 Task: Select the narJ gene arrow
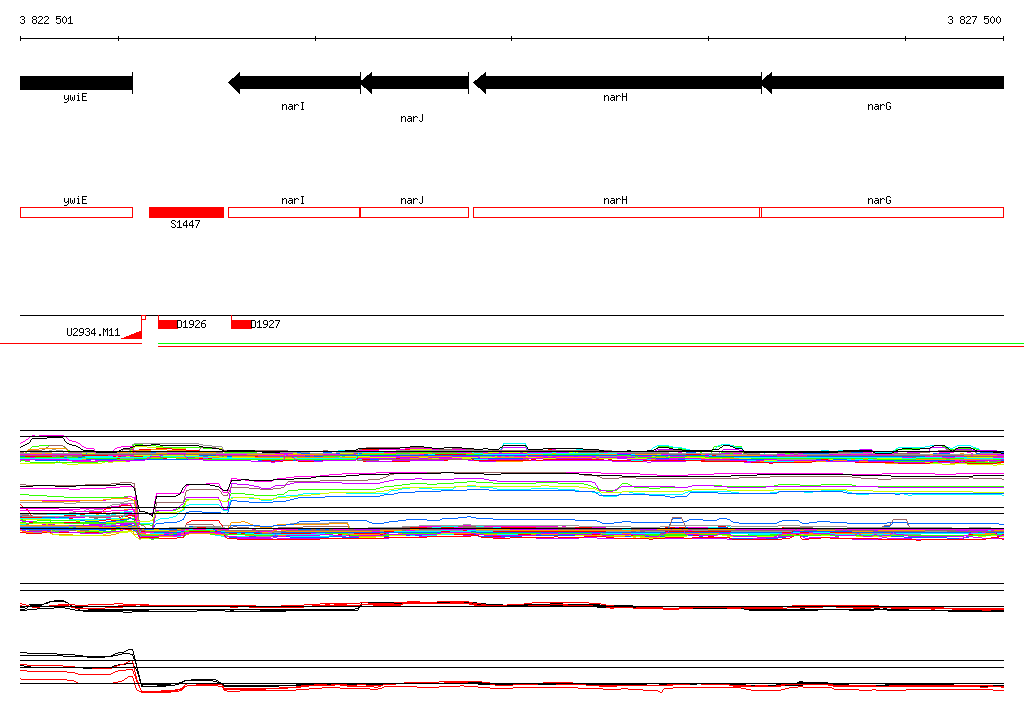[x=415, y=83]
